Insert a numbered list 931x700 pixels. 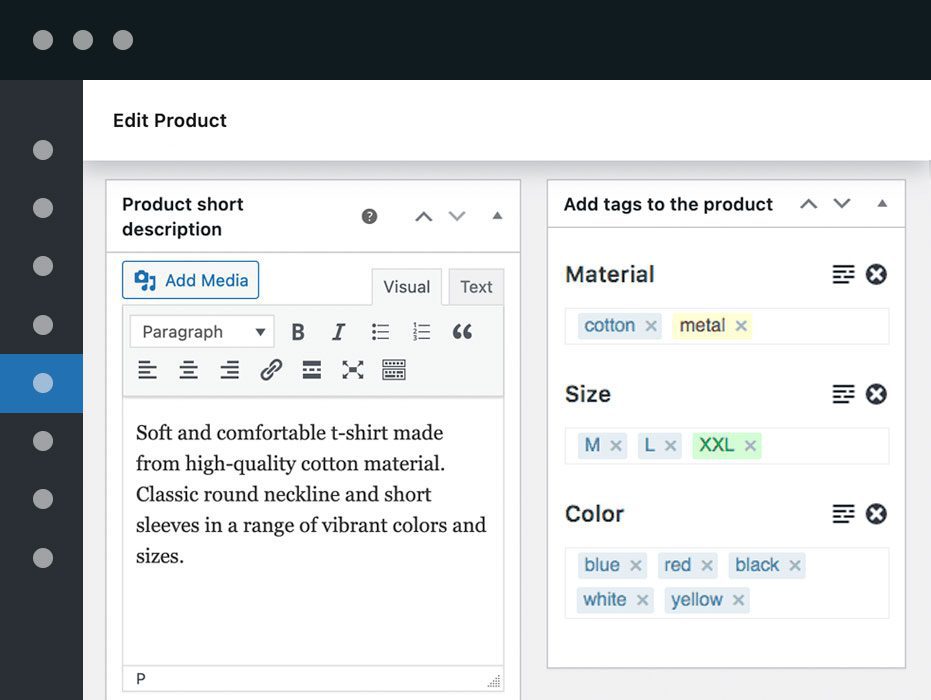(421, 332)
